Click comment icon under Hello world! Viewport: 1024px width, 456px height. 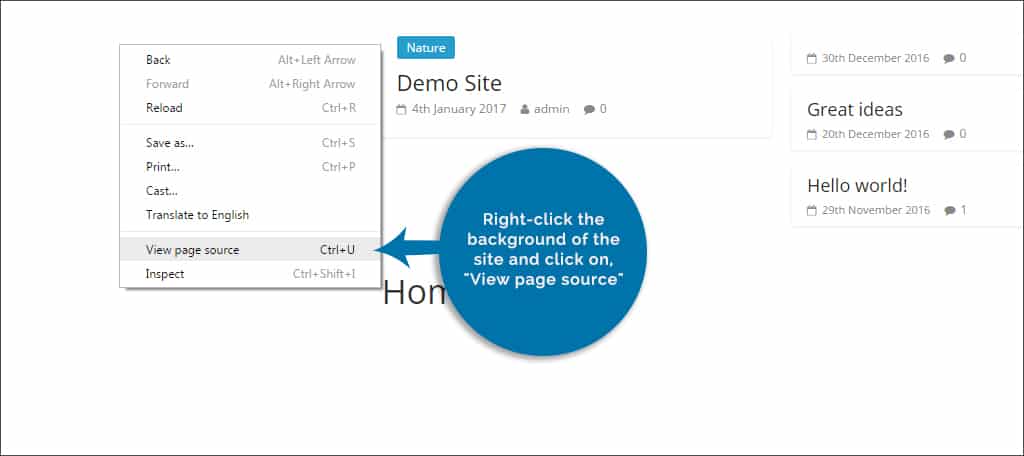pyautogui.click(x=950, y=210)
